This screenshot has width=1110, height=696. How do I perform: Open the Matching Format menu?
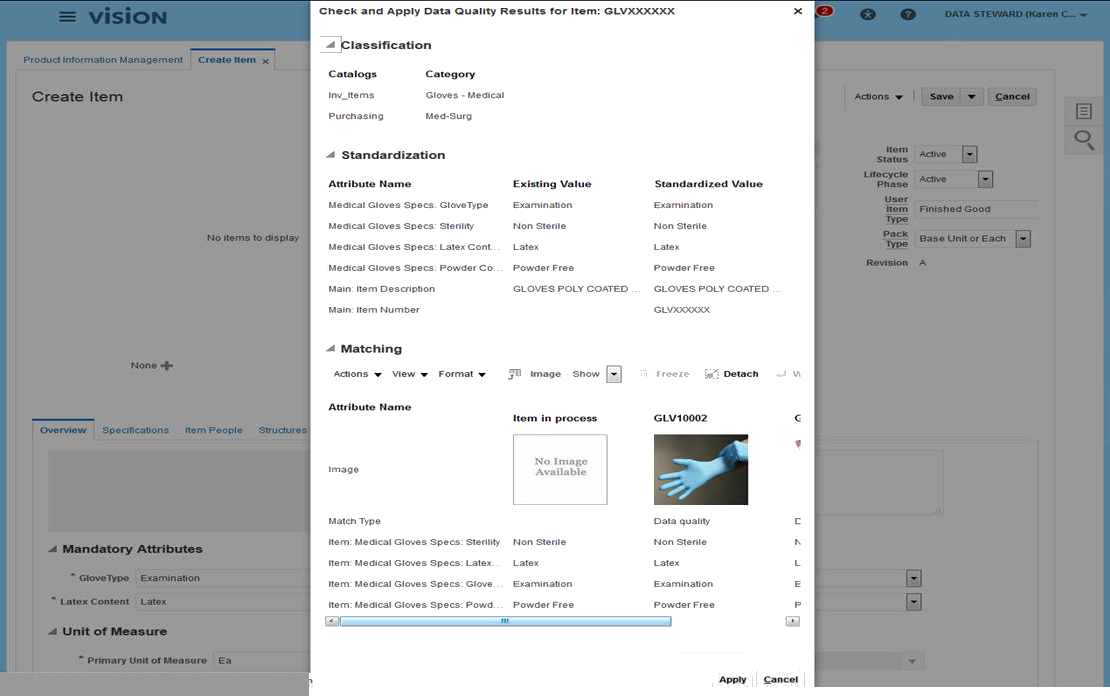pos(462,374)
